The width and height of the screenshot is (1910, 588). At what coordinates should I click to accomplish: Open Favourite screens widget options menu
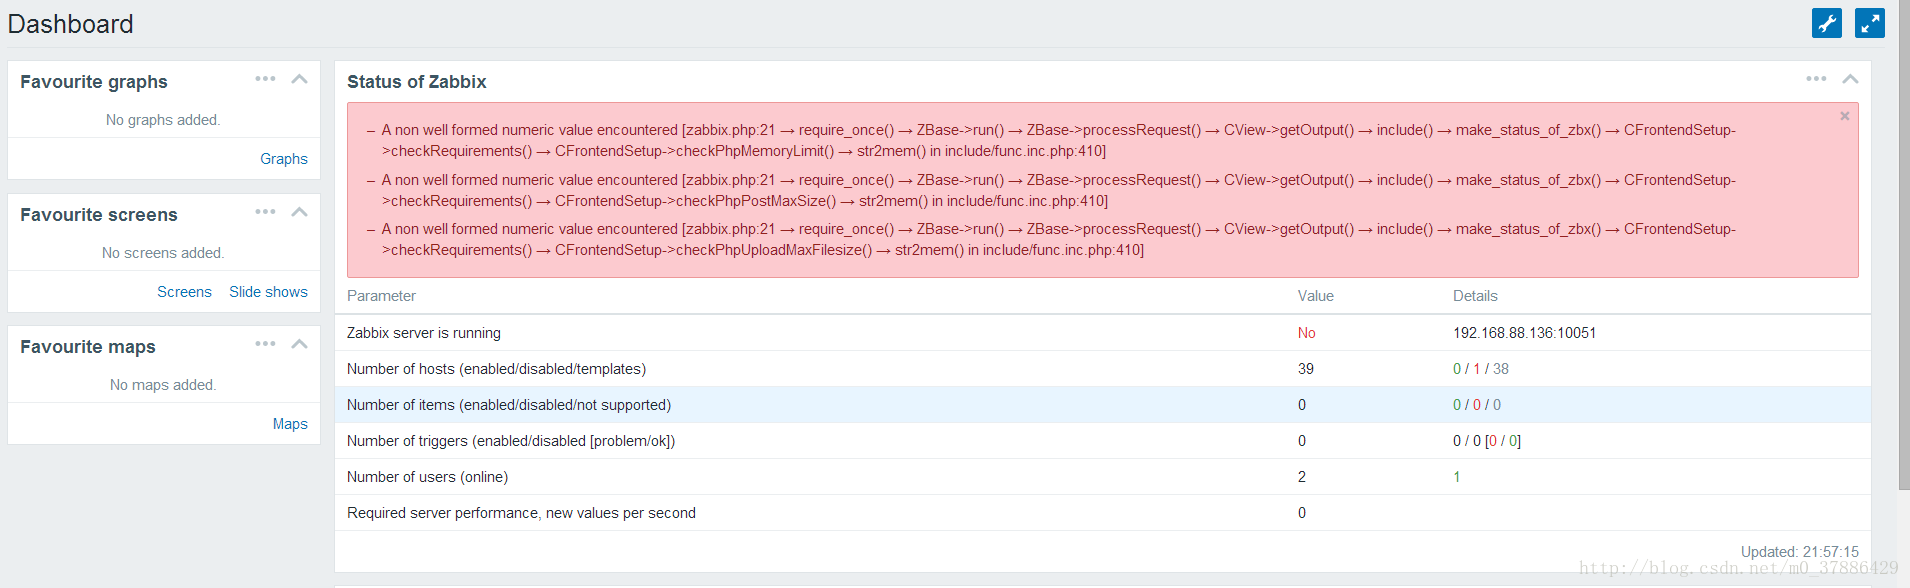pos(265,212)
